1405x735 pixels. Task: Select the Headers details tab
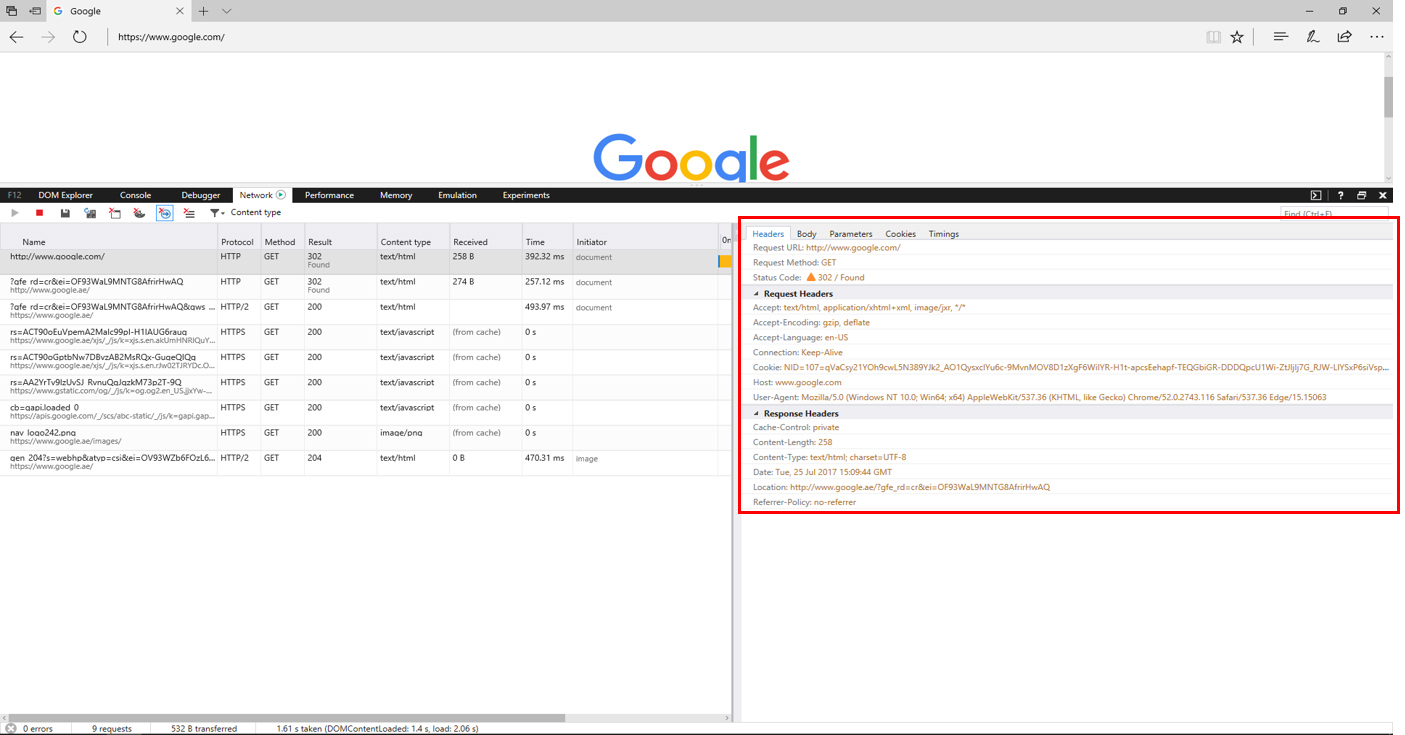click(768, 234)
